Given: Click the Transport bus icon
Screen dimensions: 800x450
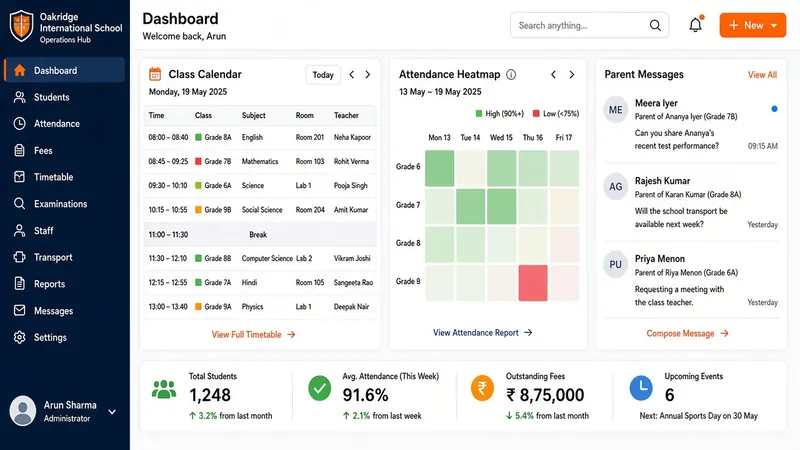Looking at the screenshot, I should pyautogui.click(x=19, y=257).
